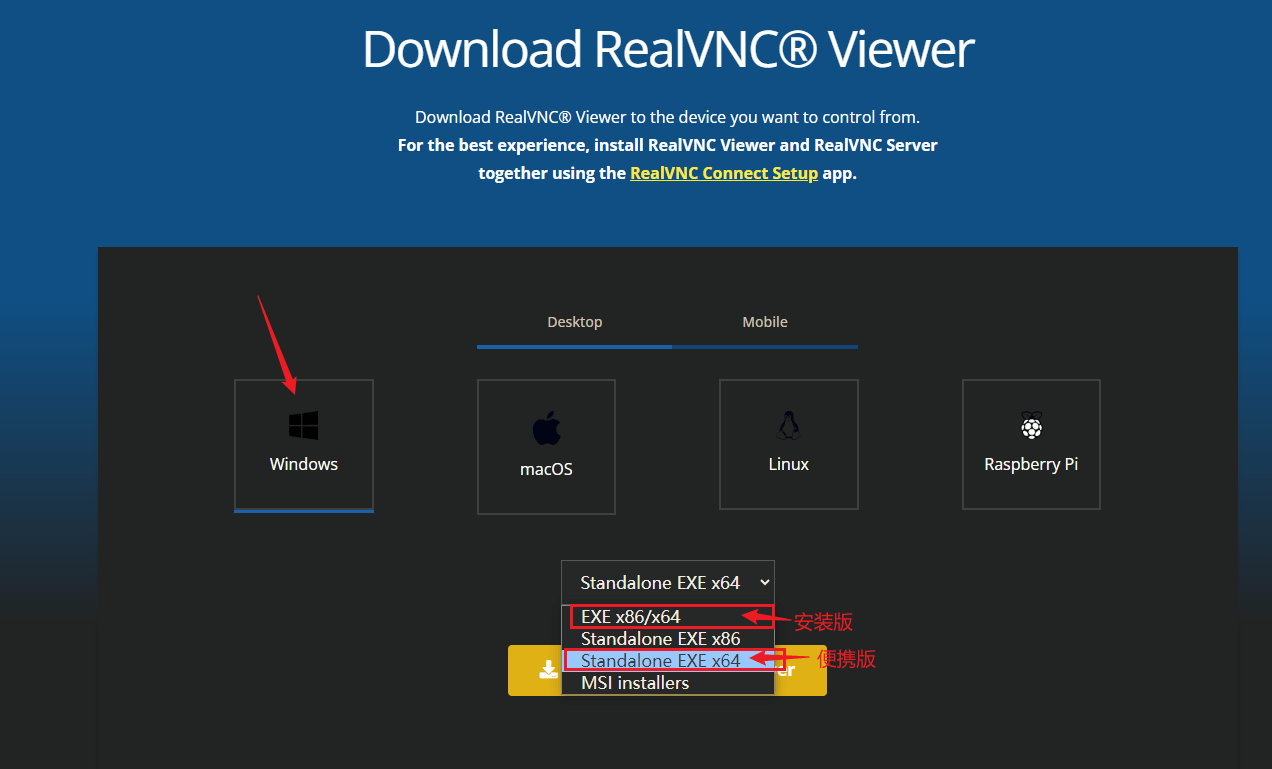The image size is (1272, 769).
Task: Choose MSI installers option
Action: click(667, 683)
